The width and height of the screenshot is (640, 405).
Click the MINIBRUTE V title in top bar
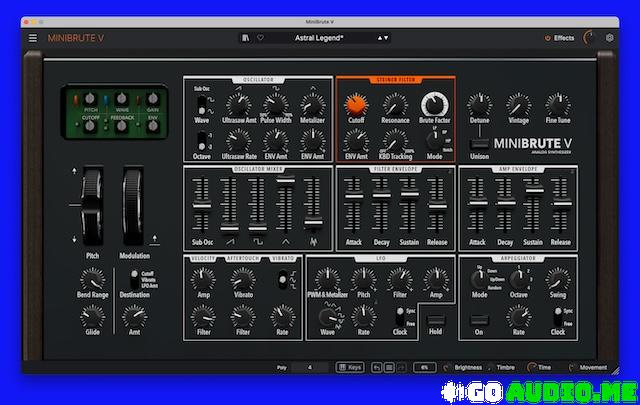click(76, 38)
